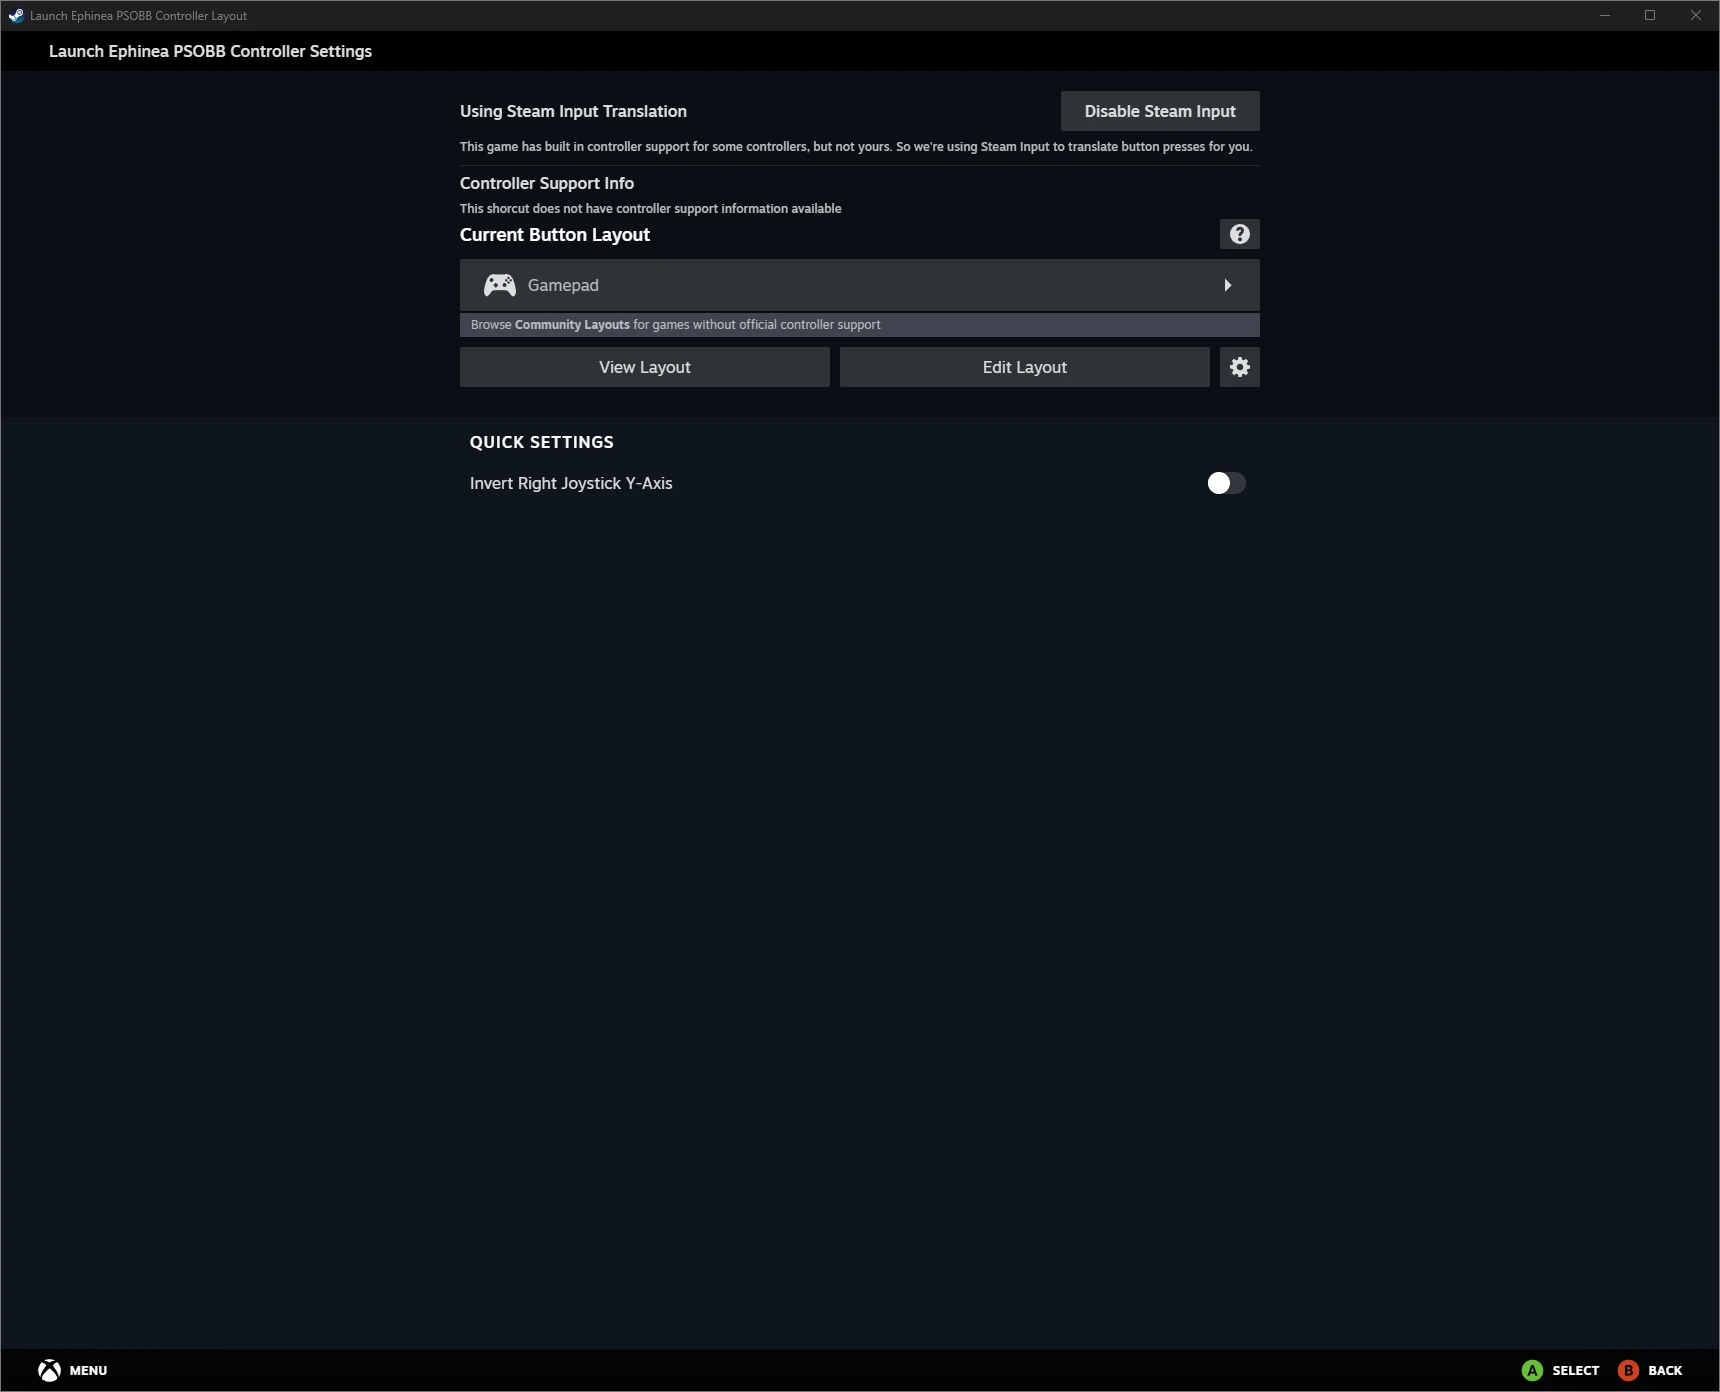Select the Current Button Layout Gamepad row

click(858, 284)
